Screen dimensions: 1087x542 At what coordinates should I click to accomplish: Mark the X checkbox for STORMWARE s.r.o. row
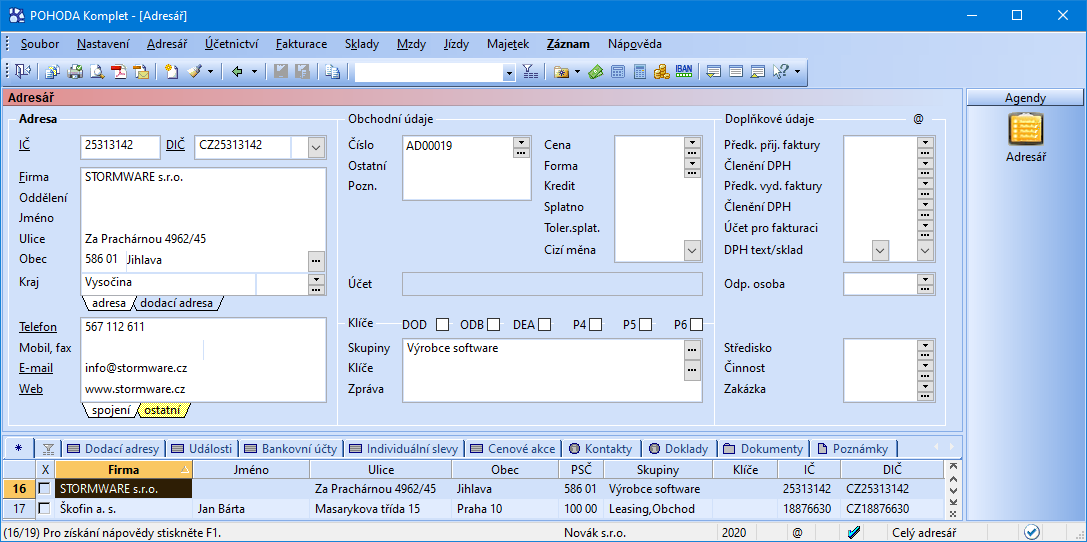click(45, 489)
